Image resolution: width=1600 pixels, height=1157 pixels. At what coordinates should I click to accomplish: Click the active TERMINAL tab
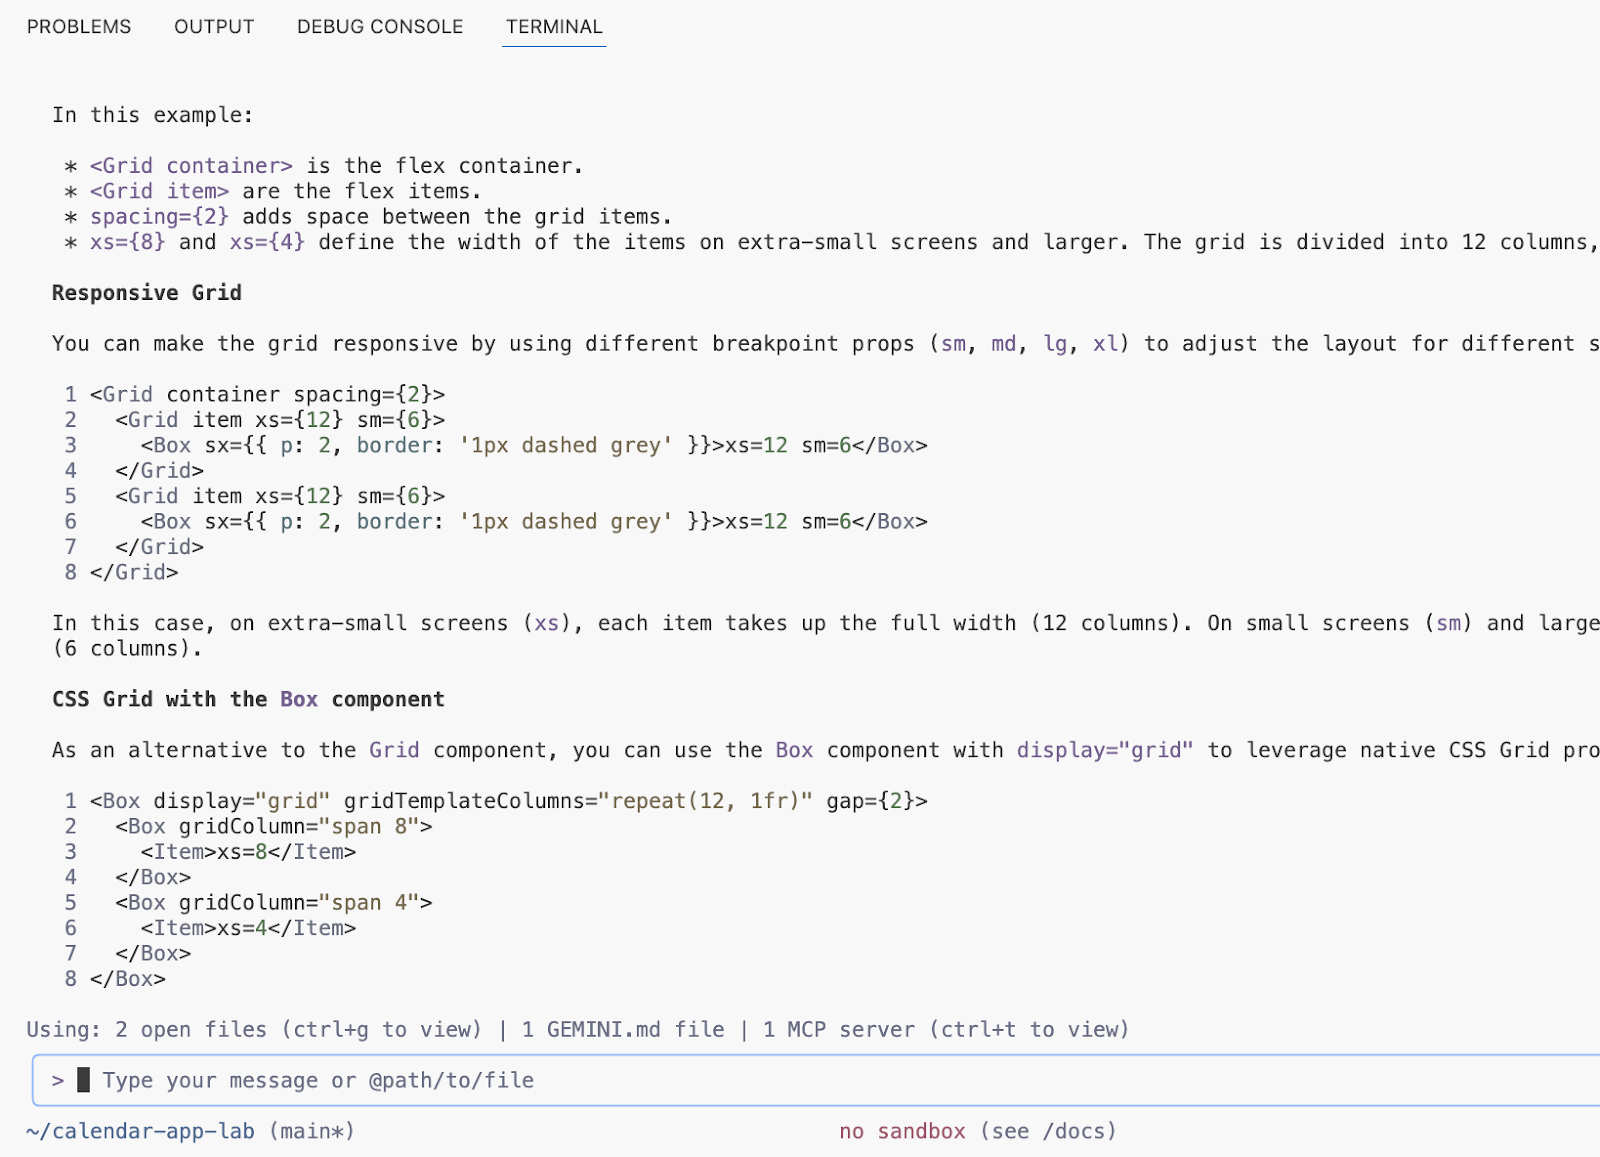[x=554, y=27]
